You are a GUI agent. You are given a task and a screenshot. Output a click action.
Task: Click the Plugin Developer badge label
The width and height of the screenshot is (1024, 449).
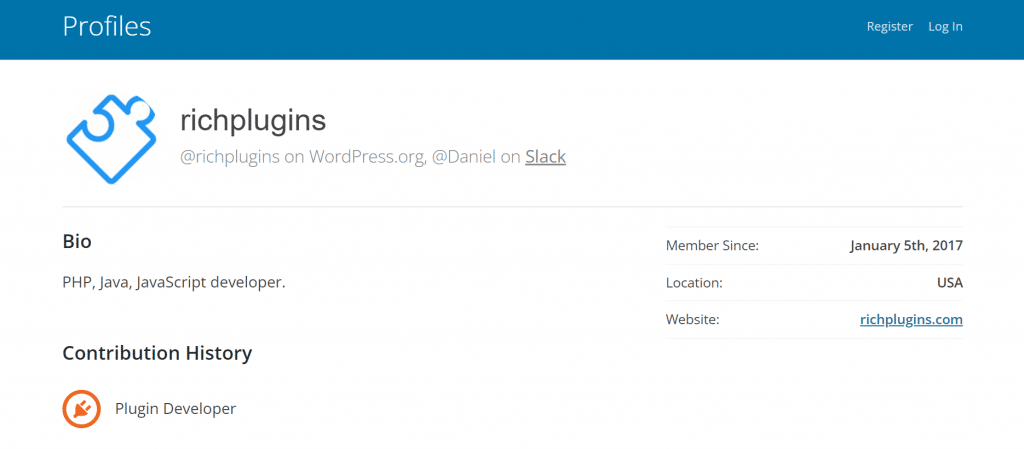[175, 408]
